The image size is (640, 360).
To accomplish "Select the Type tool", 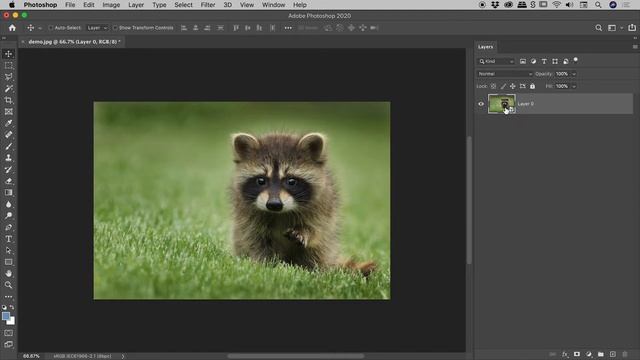I will point(9,239).
